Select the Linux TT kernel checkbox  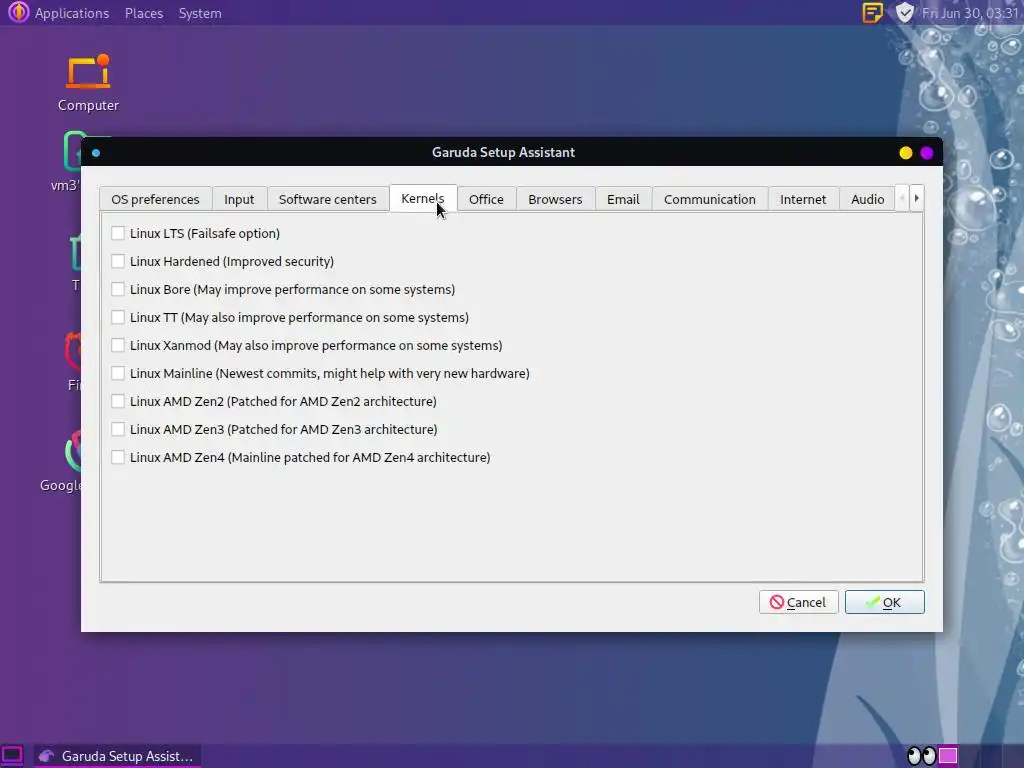118,317
